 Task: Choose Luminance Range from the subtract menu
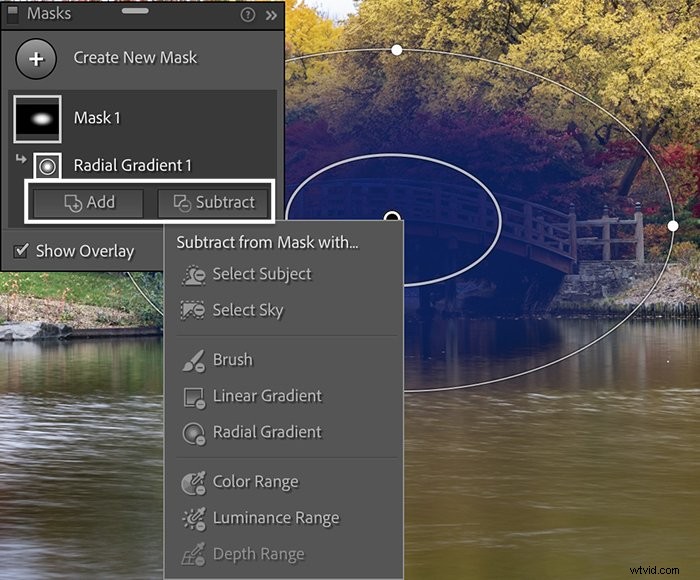point(284,518)
